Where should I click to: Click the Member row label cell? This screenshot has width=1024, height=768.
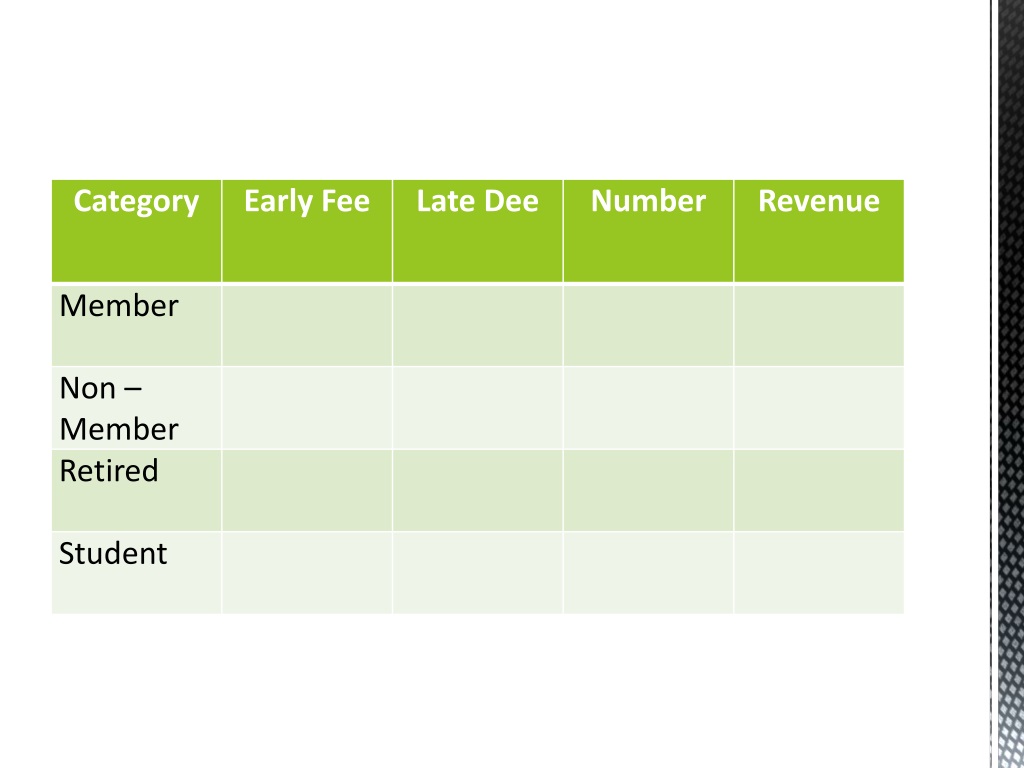tap(136, 325)
